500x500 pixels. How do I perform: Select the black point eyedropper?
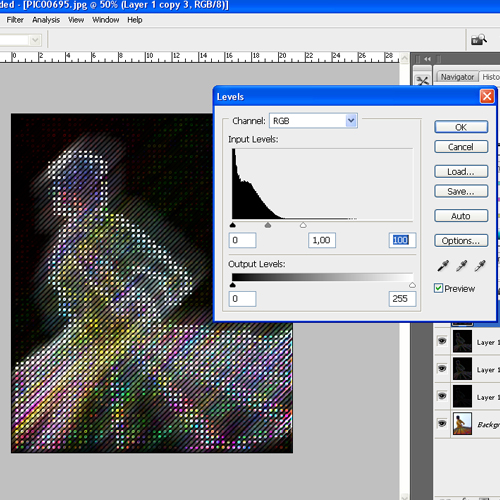[x=443, y=266]
